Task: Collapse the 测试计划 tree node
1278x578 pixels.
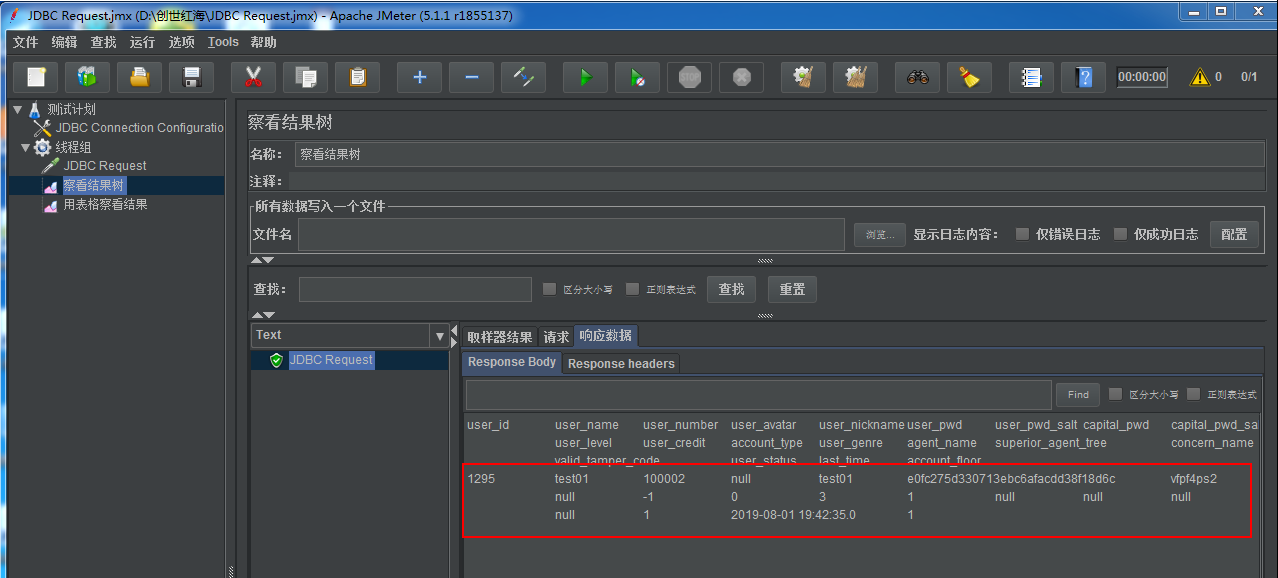Action: tap(17, 109)
